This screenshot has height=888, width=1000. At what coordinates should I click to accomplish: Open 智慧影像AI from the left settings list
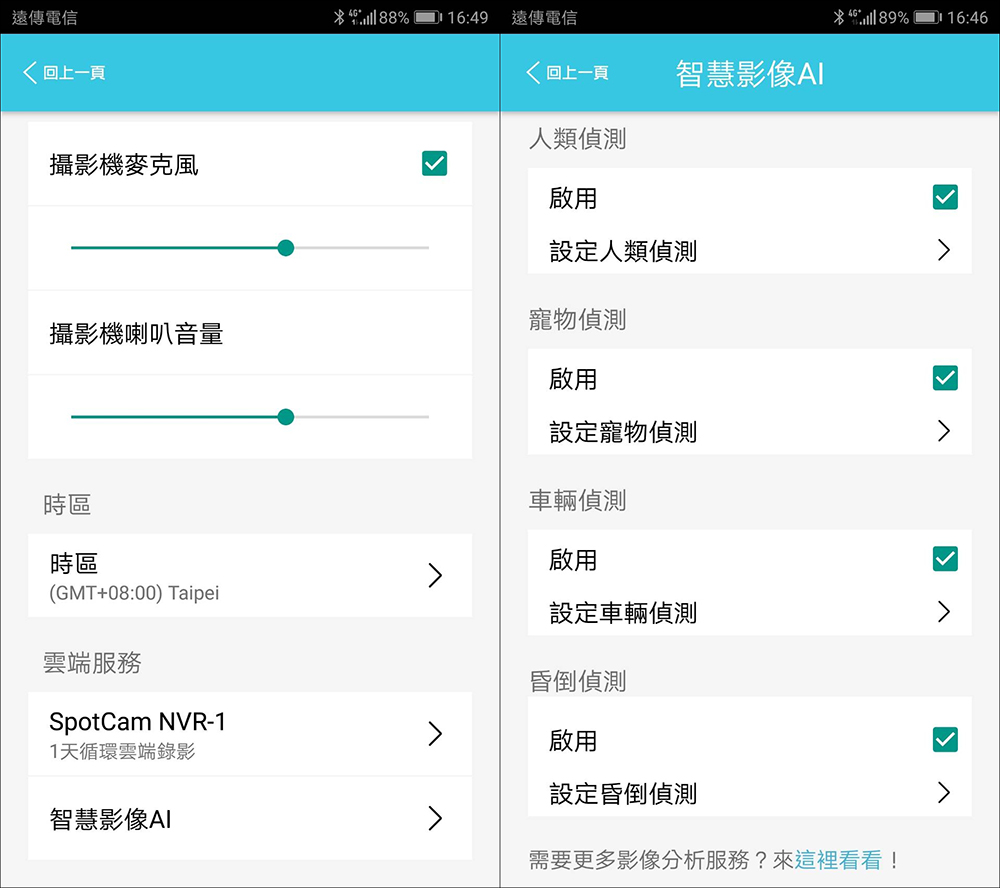250,818
